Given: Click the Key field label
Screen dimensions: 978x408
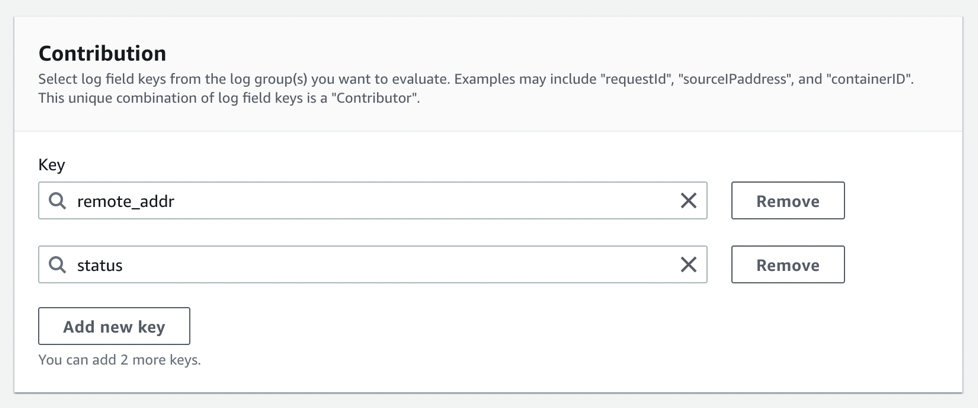Looking at the screenshot, I should click(52, 165).
